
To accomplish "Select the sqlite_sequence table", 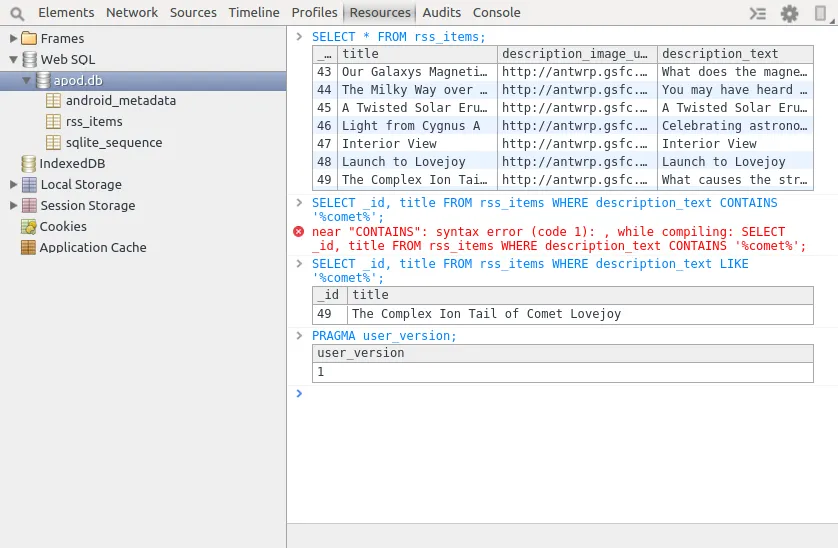I will click(x=113, y=142).
